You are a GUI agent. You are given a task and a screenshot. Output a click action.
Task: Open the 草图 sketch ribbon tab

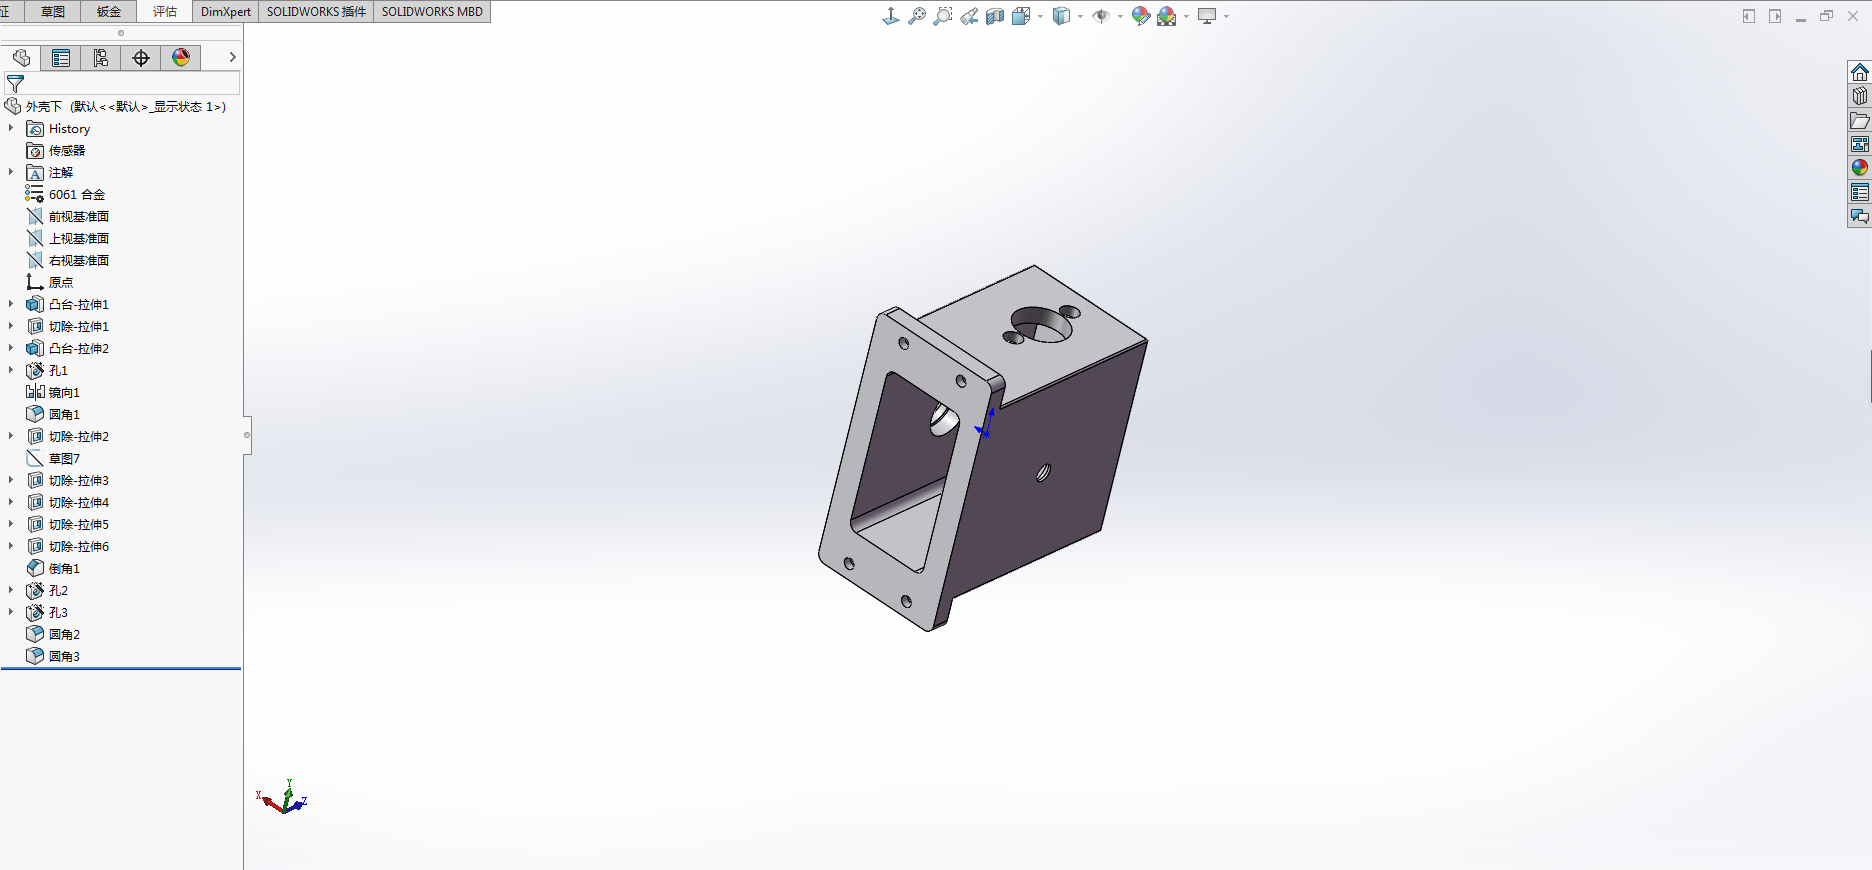tap(52, 12)
